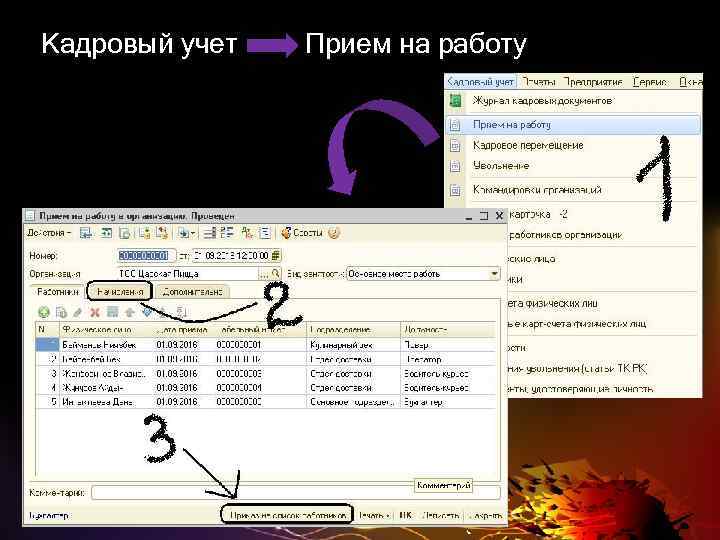Click the Подразделение column header
The width and height of the screenshot is (720, 540).
[353, 330]
